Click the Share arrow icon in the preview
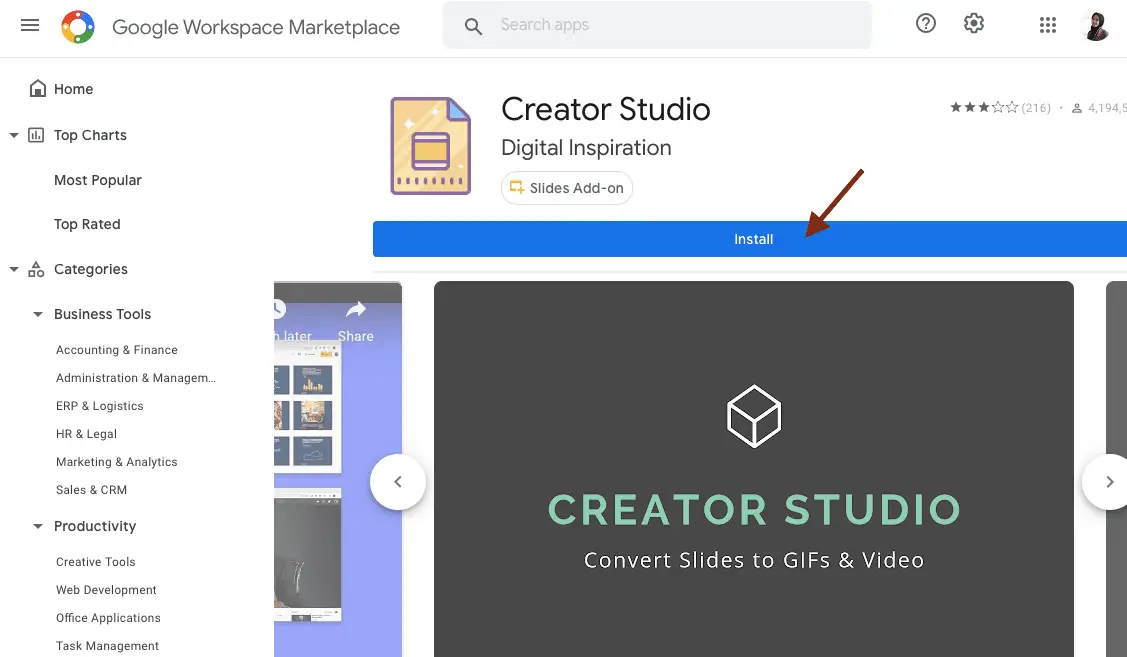The image size is (1127, 657). click(356, 310)
